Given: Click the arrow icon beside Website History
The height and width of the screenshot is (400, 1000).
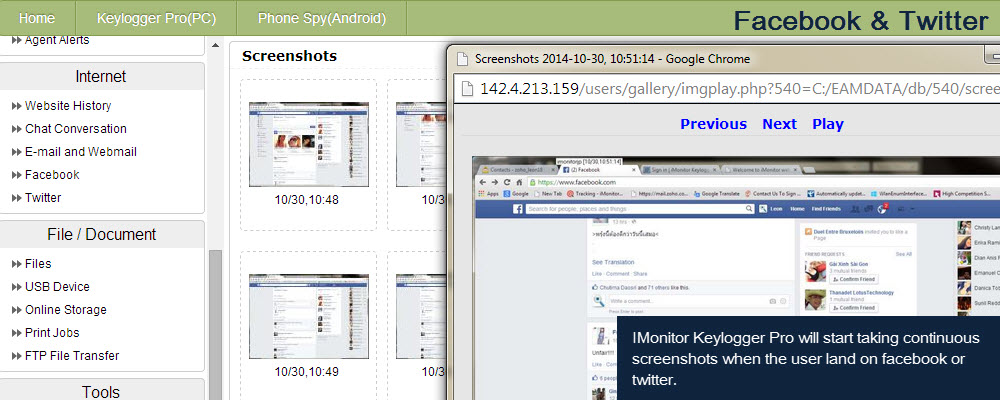Looking at the screenshot, I should [x=17, y=106].
